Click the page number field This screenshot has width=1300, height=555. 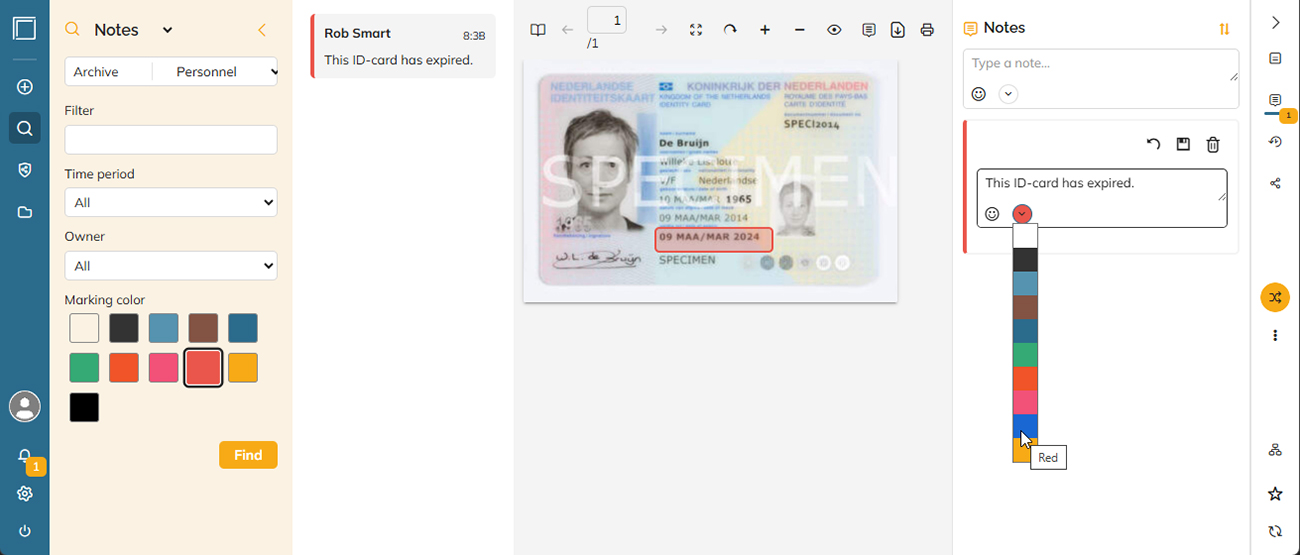607,20
